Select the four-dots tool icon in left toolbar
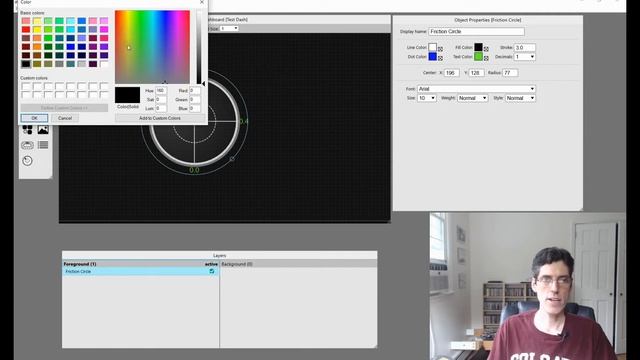Screen dimensions: 640x360 pos(27,130)
